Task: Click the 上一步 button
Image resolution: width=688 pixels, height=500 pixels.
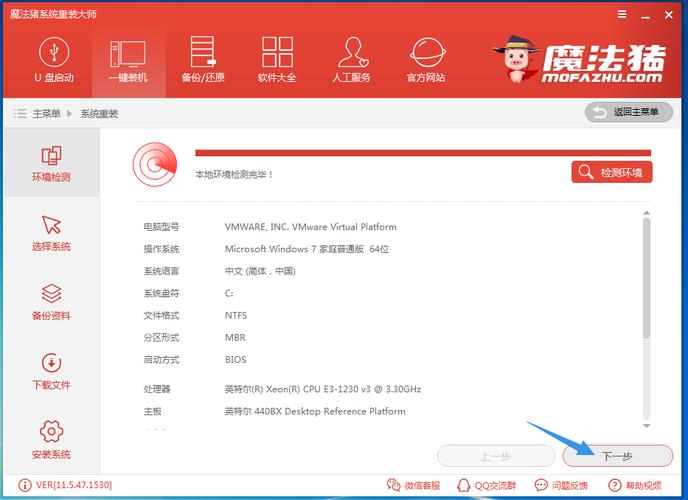Action: [x=496, y=456]
